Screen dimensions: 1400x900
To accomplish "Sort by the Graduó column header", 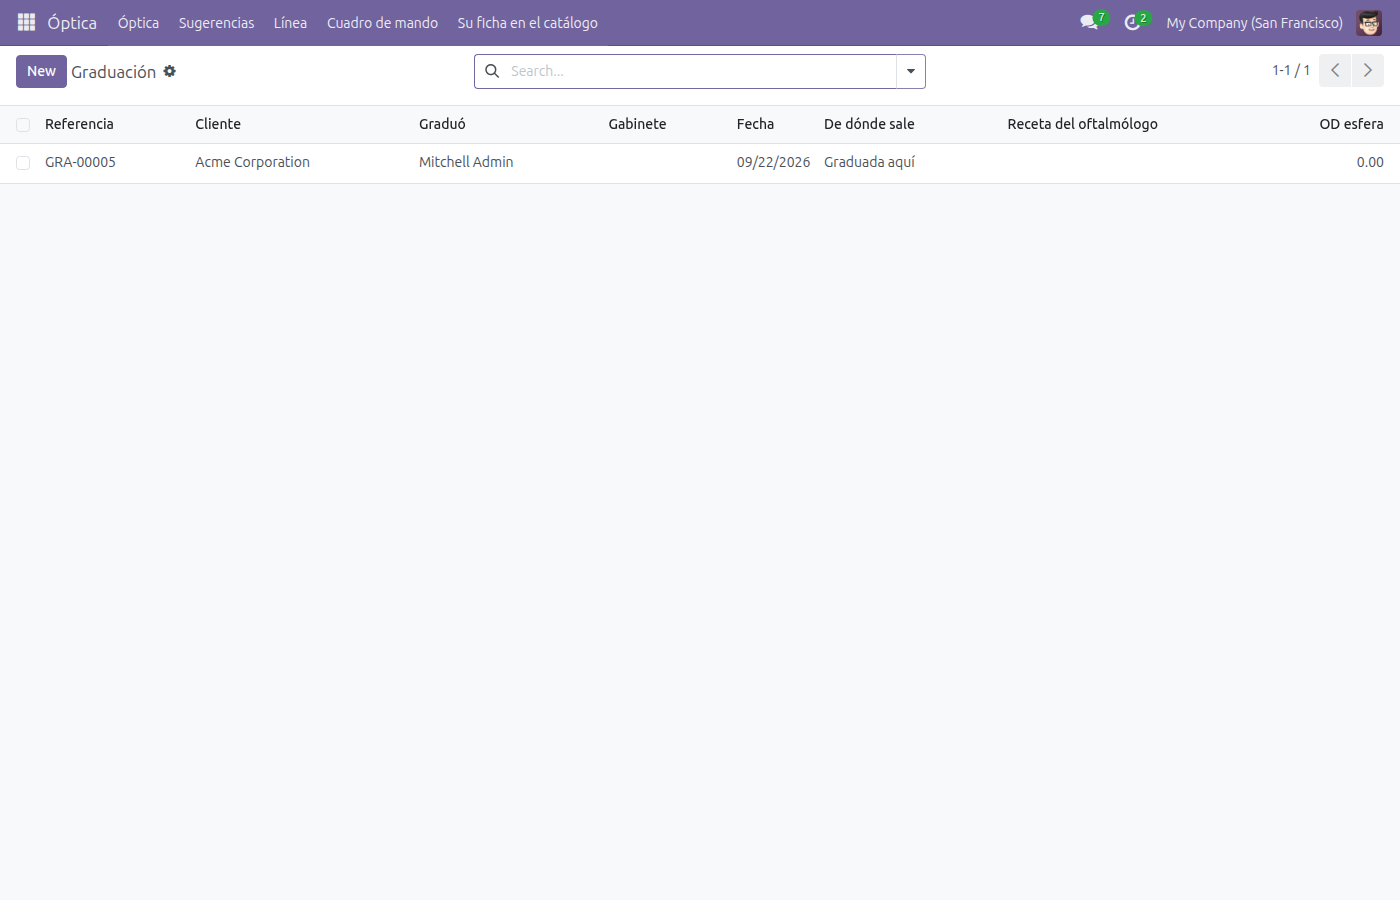I will click(442, 124).
